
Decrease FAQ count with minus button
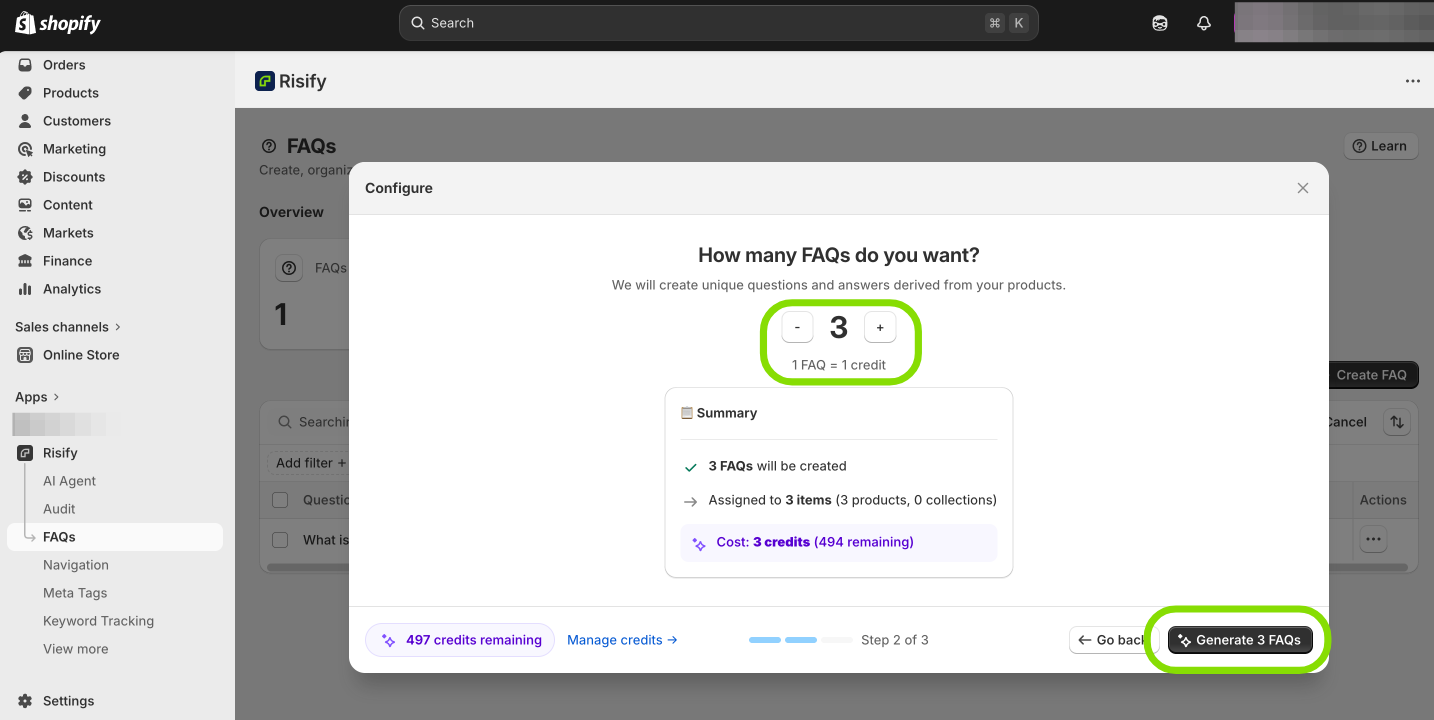(x=797, y=328)
